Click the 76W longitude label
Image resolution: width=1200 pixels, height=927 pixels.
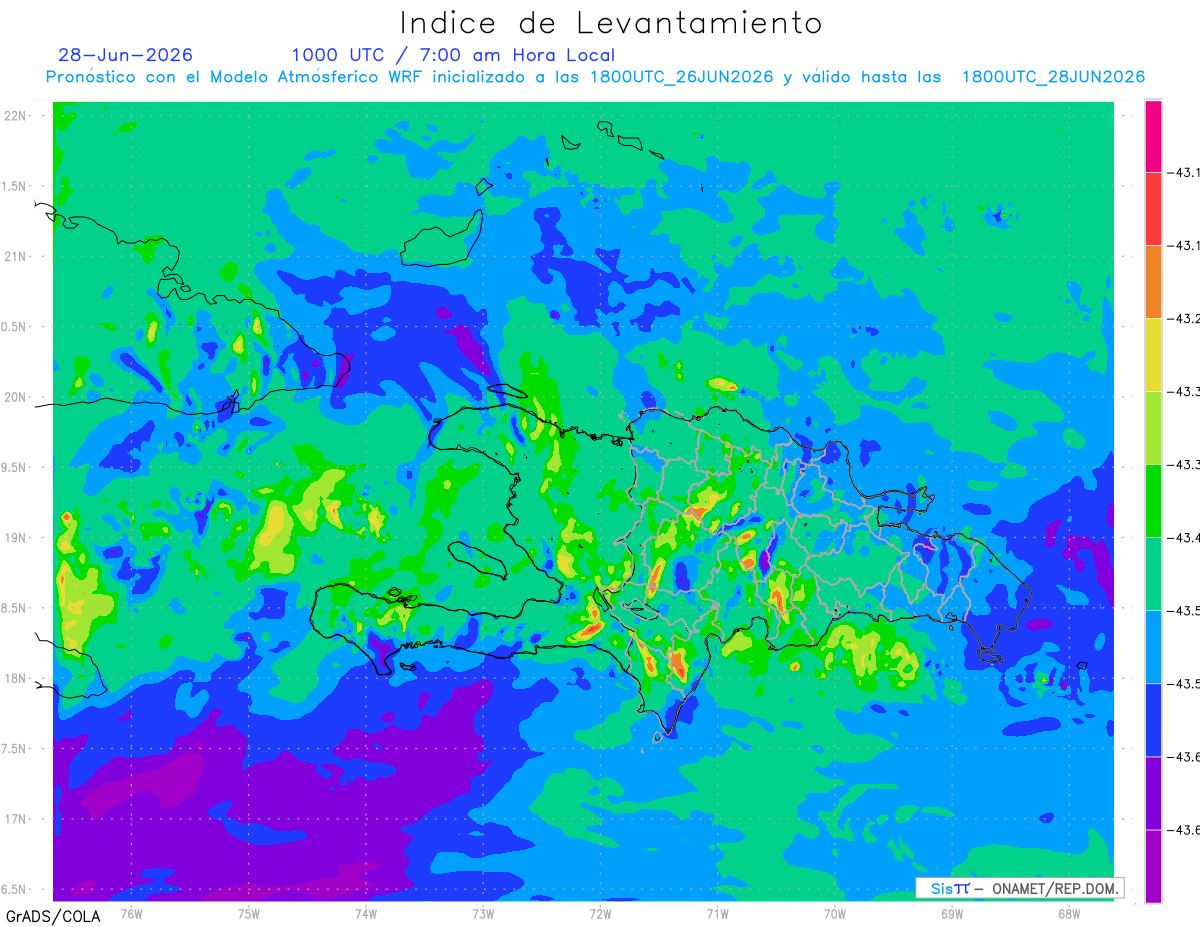tap(131, 912)
